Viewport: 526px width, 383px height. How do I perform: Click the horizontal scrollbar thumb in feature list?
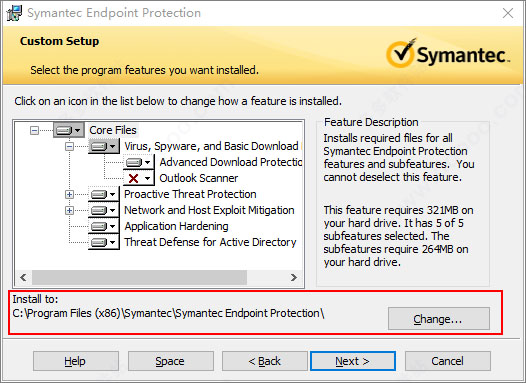(x=139, y=277)
